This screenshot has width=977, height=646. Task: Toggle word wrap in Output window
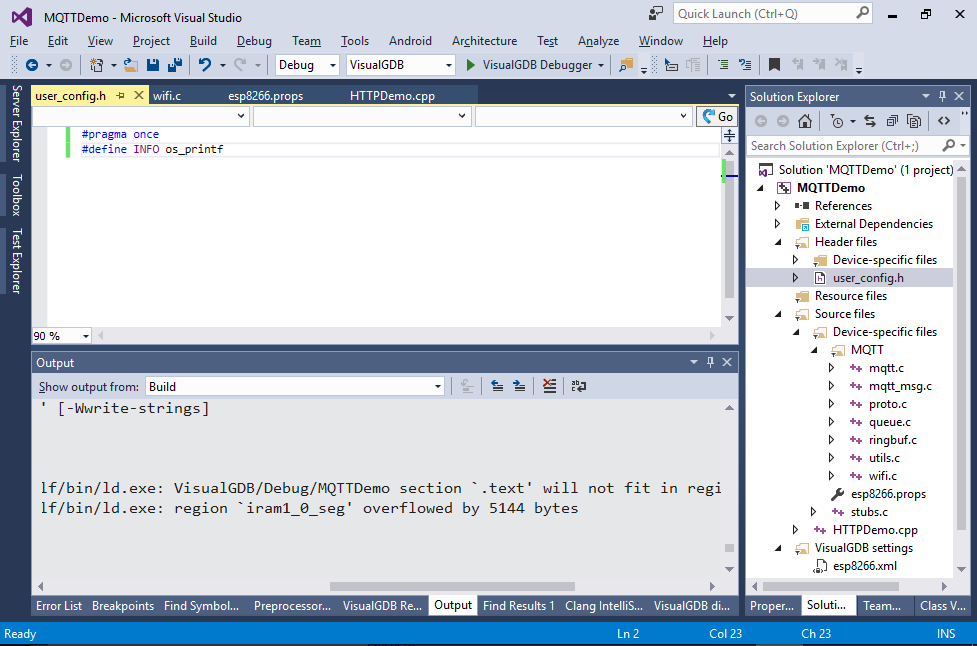coord(579,386)
